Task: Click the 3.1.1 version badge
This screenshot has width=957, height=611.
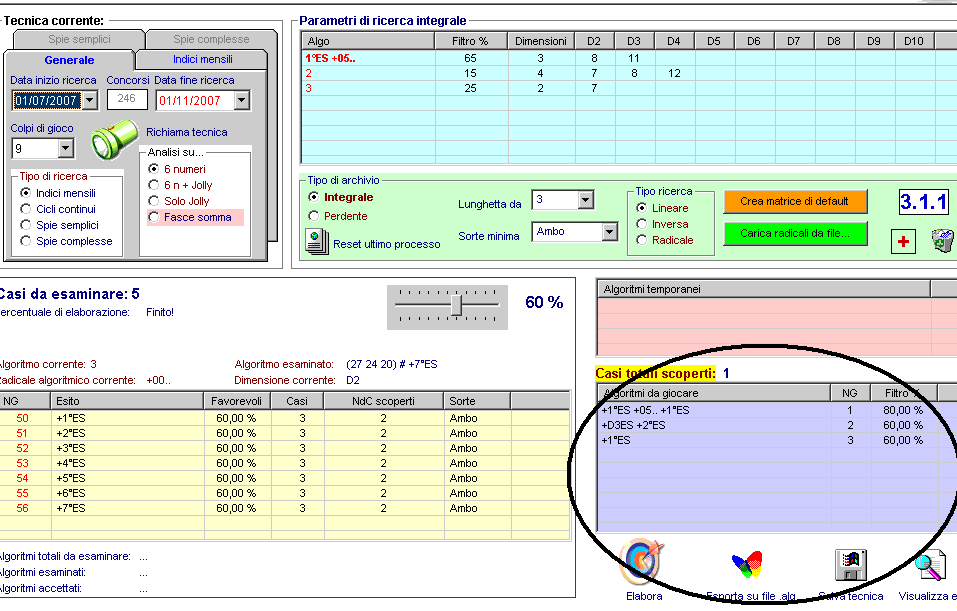Action: [x=923, y=201]
